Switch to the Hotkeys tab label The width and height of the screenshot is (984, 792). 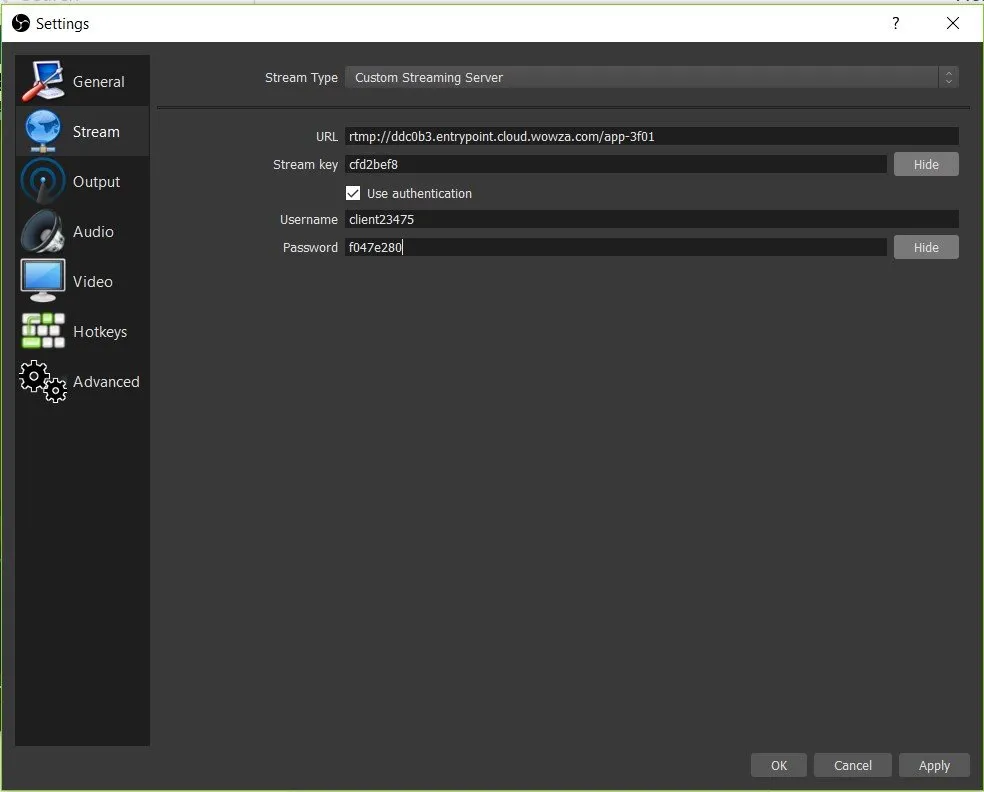(x=100, y=331)
